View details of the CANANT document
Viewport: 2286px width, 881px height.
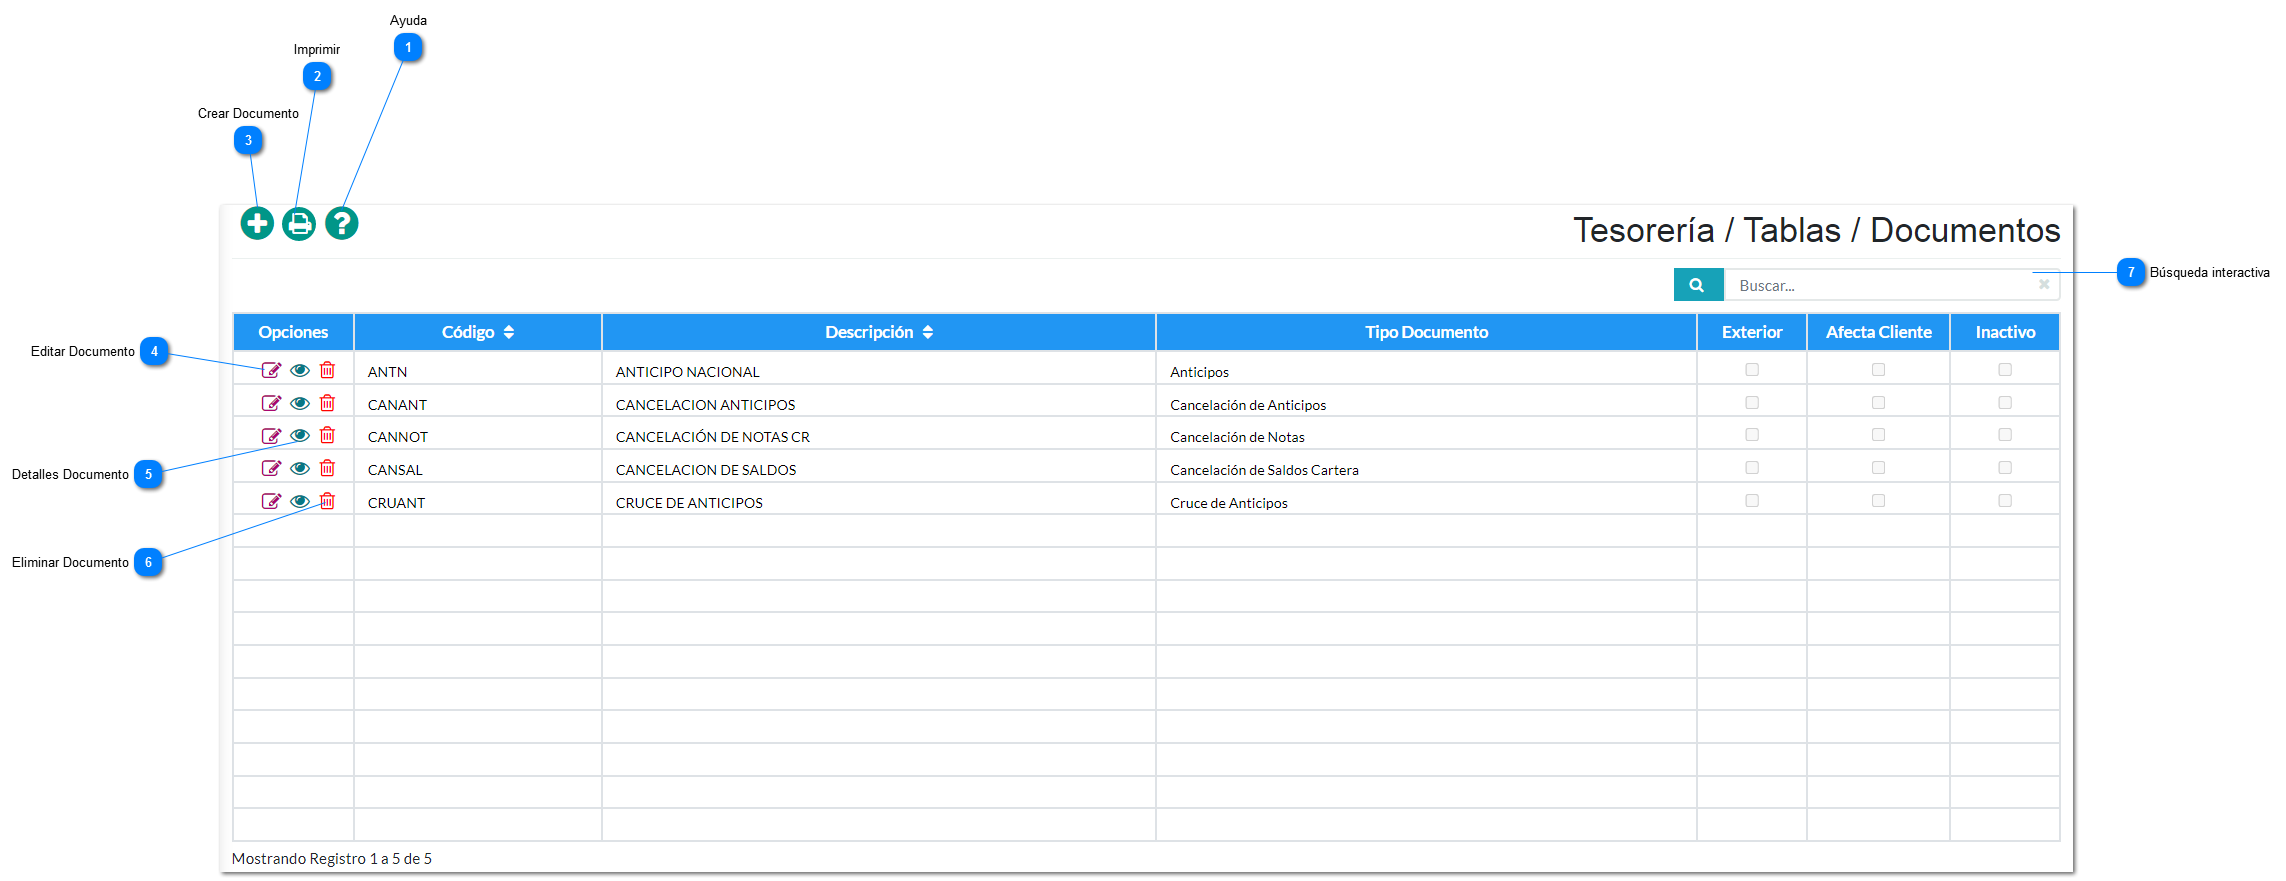point(300,403)
